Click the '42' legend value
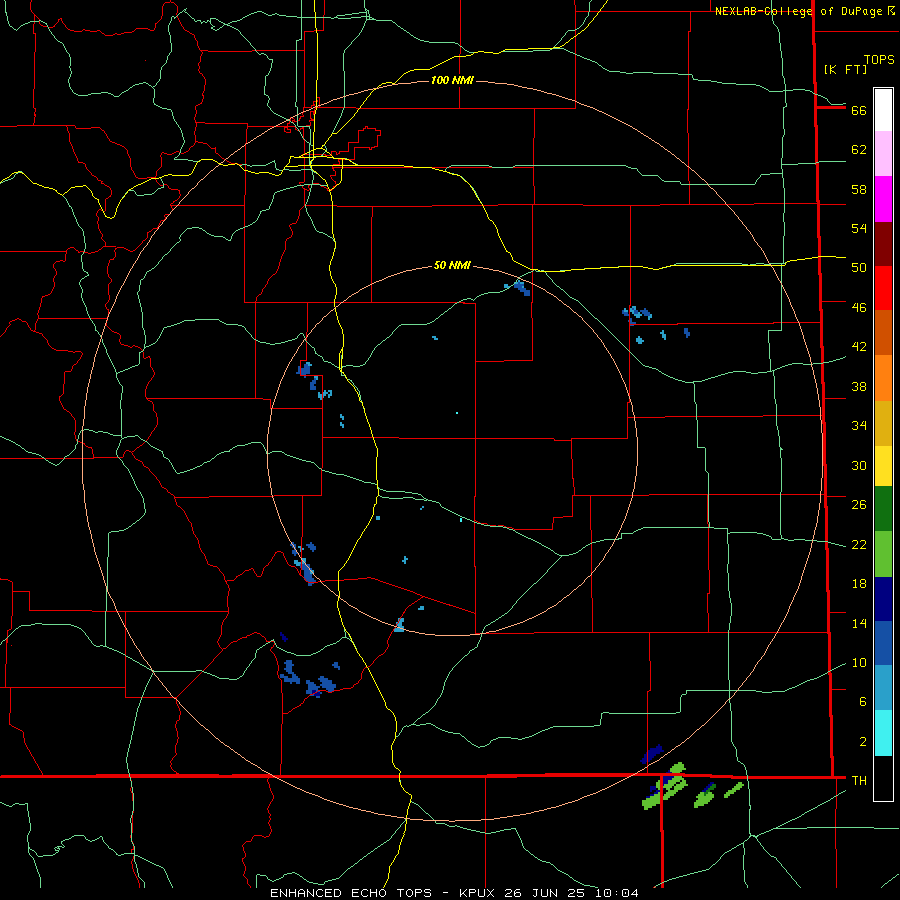The height and width of the screenshot is (900, 900). click(x=859, y=347)
